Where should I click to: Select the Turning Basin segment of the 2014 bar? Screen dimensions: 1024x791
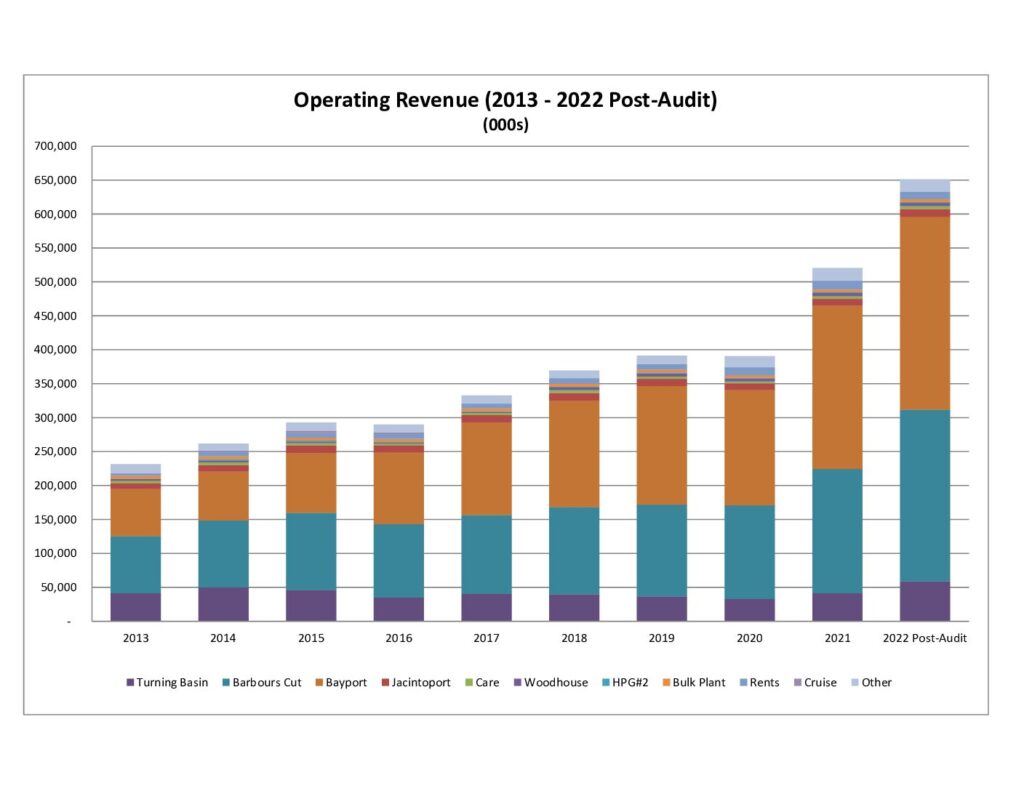(223, 604)
